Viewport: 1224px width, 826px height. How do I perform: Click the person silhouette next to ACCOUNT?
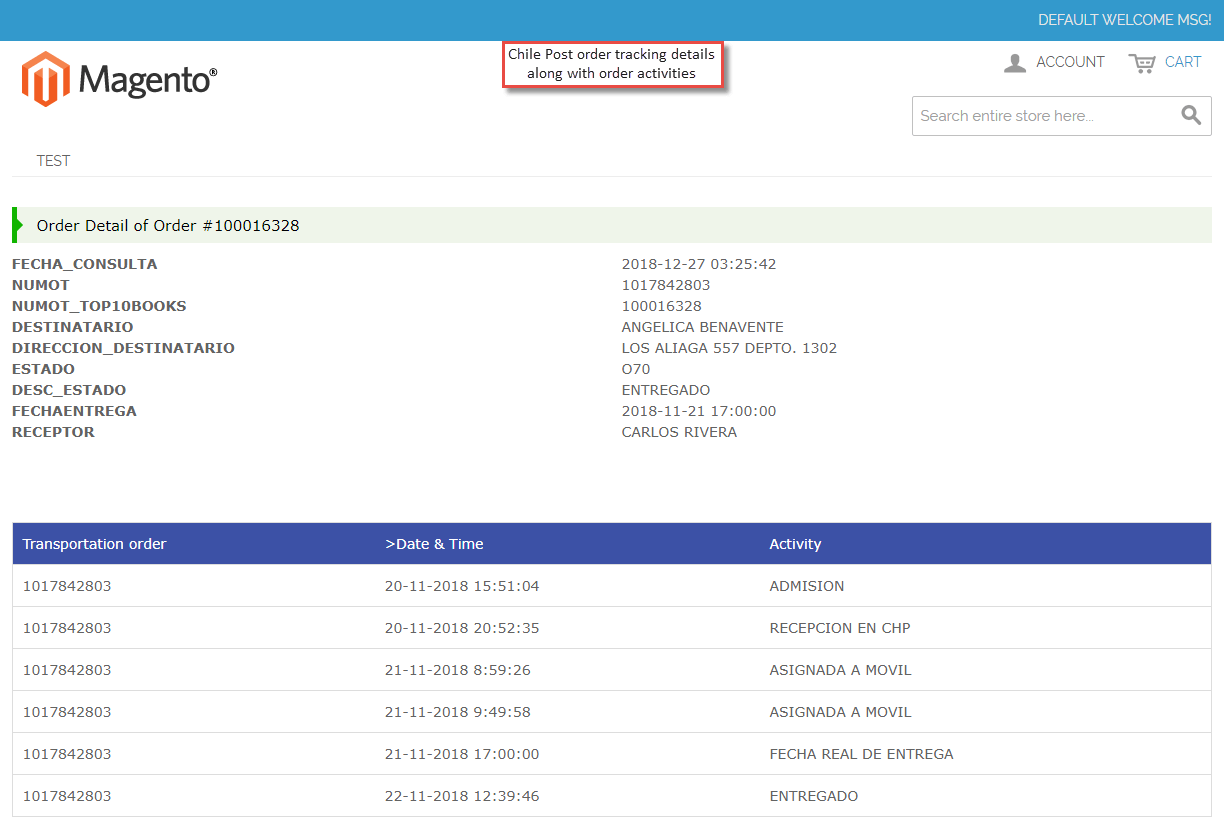pos(1014,62)
